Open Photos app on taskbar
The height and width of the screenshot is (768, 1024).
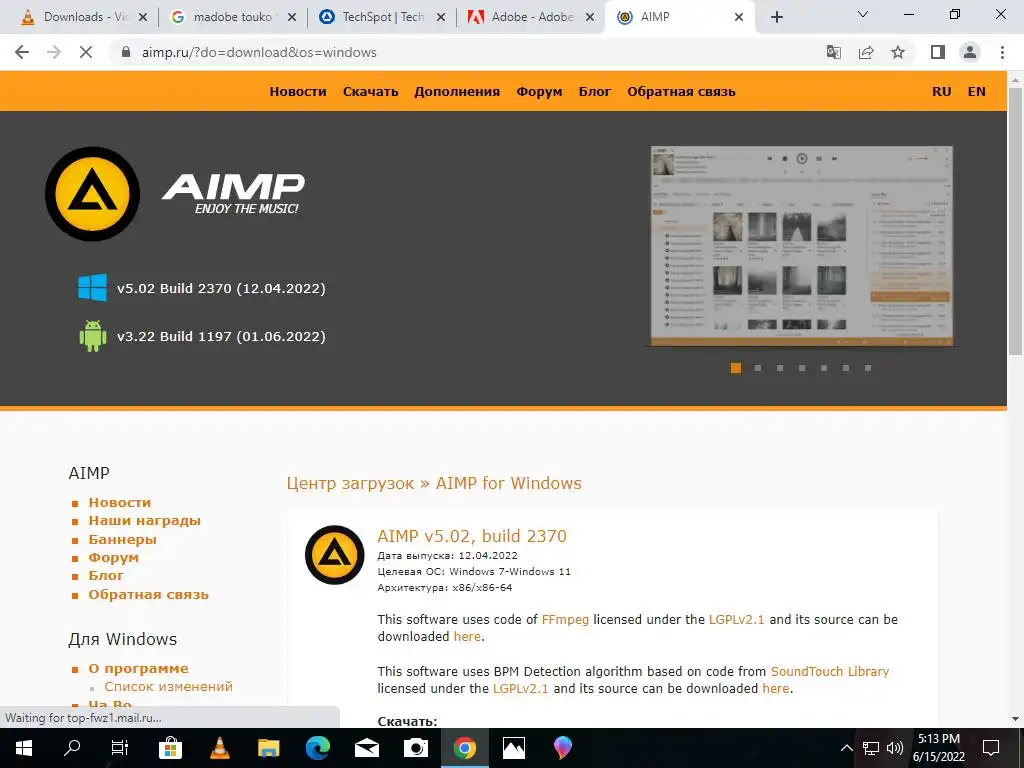pyautogui.click(x=513, y=748)
